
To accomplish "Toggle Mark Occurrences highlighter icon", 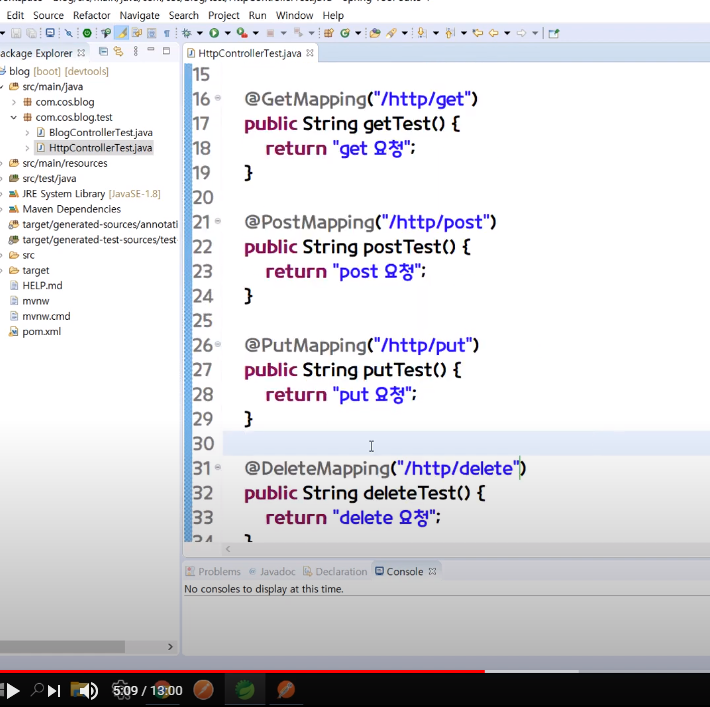I will coord(121,33).
